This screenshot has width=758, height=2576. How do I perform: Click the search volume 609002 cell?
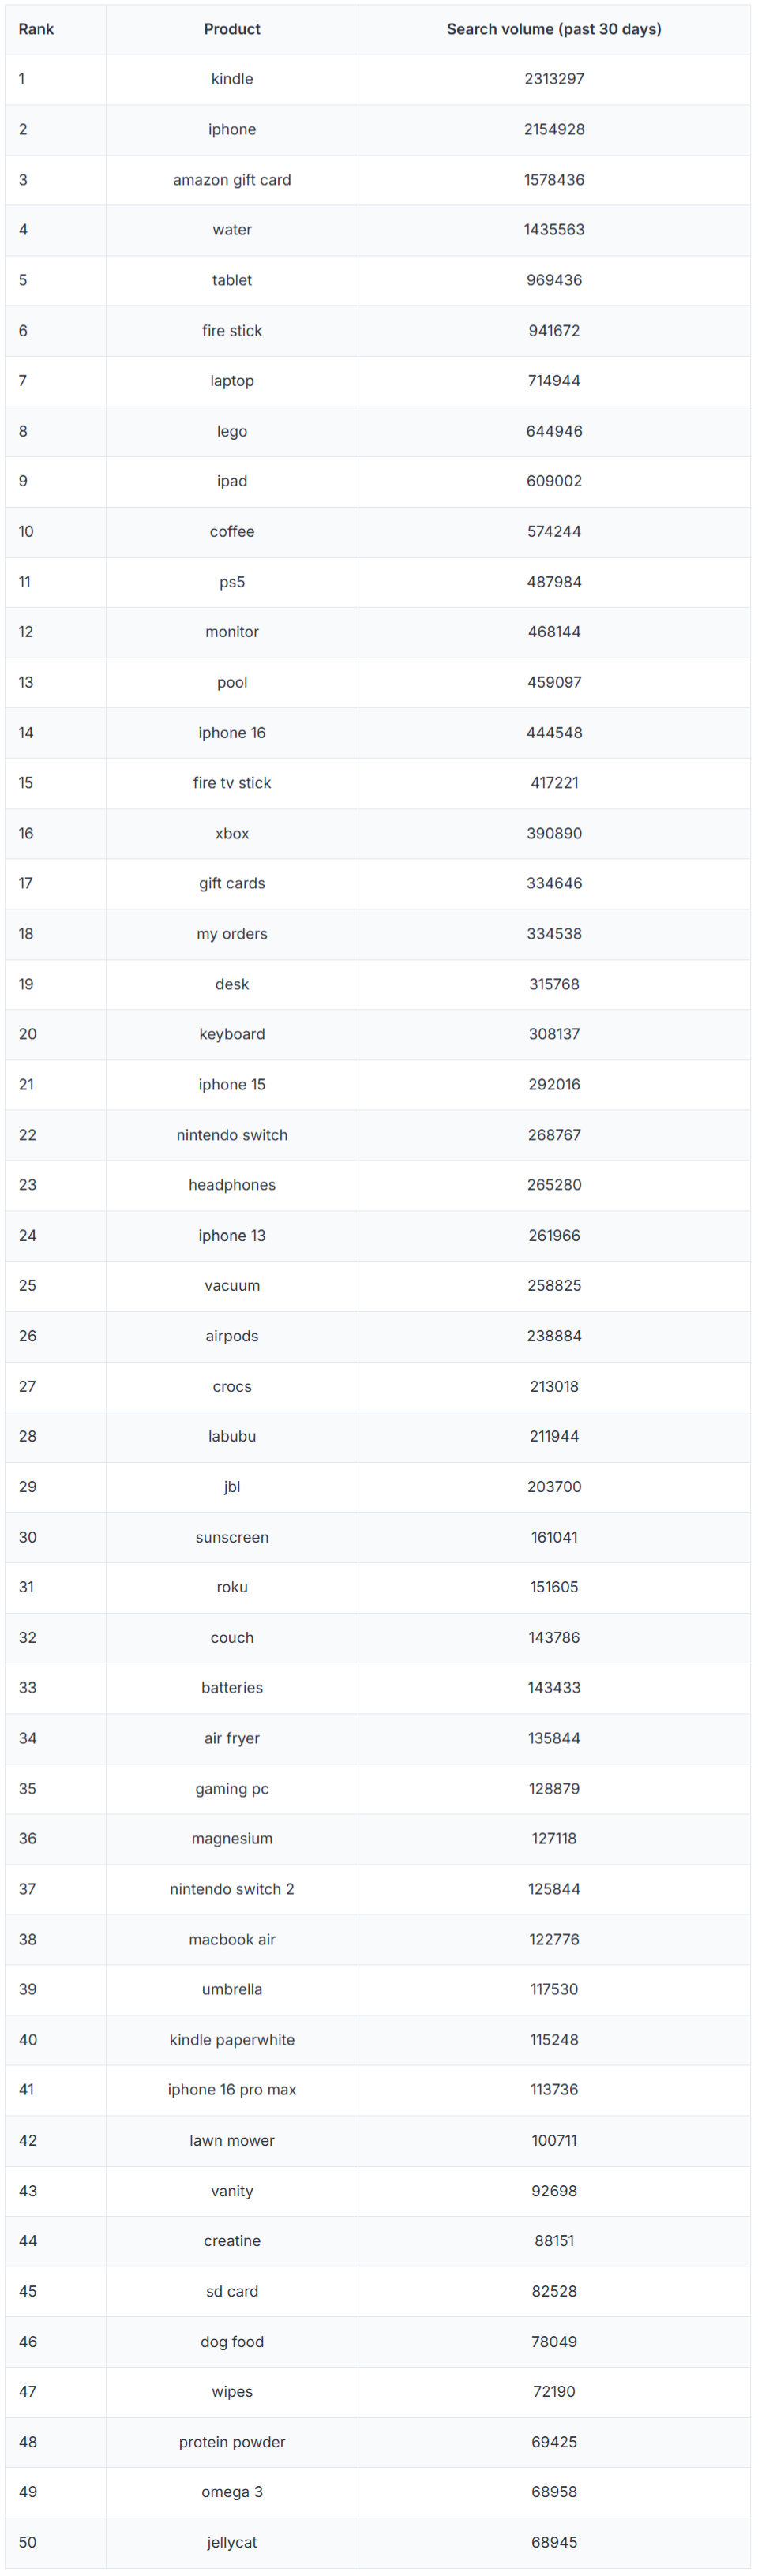[x=554, y=481]
